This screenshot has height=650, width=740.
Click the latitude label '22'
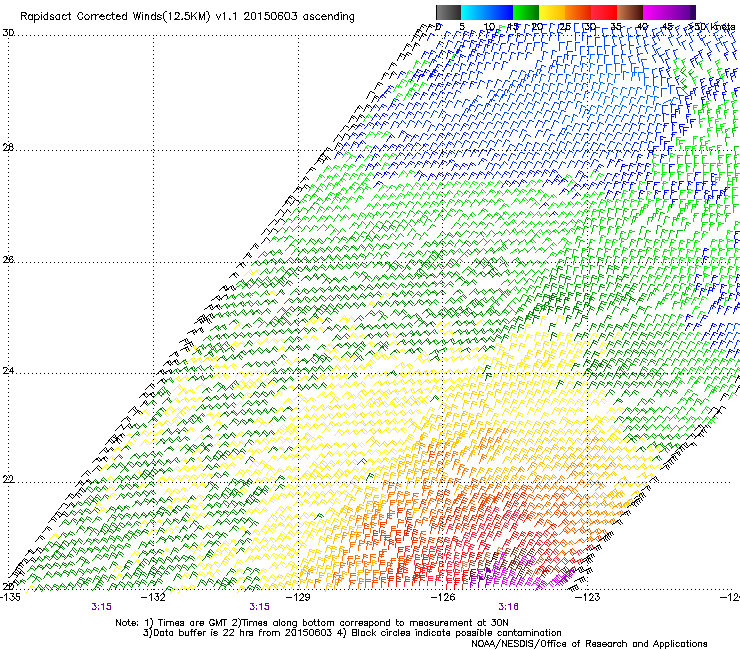tap(8, 480)
